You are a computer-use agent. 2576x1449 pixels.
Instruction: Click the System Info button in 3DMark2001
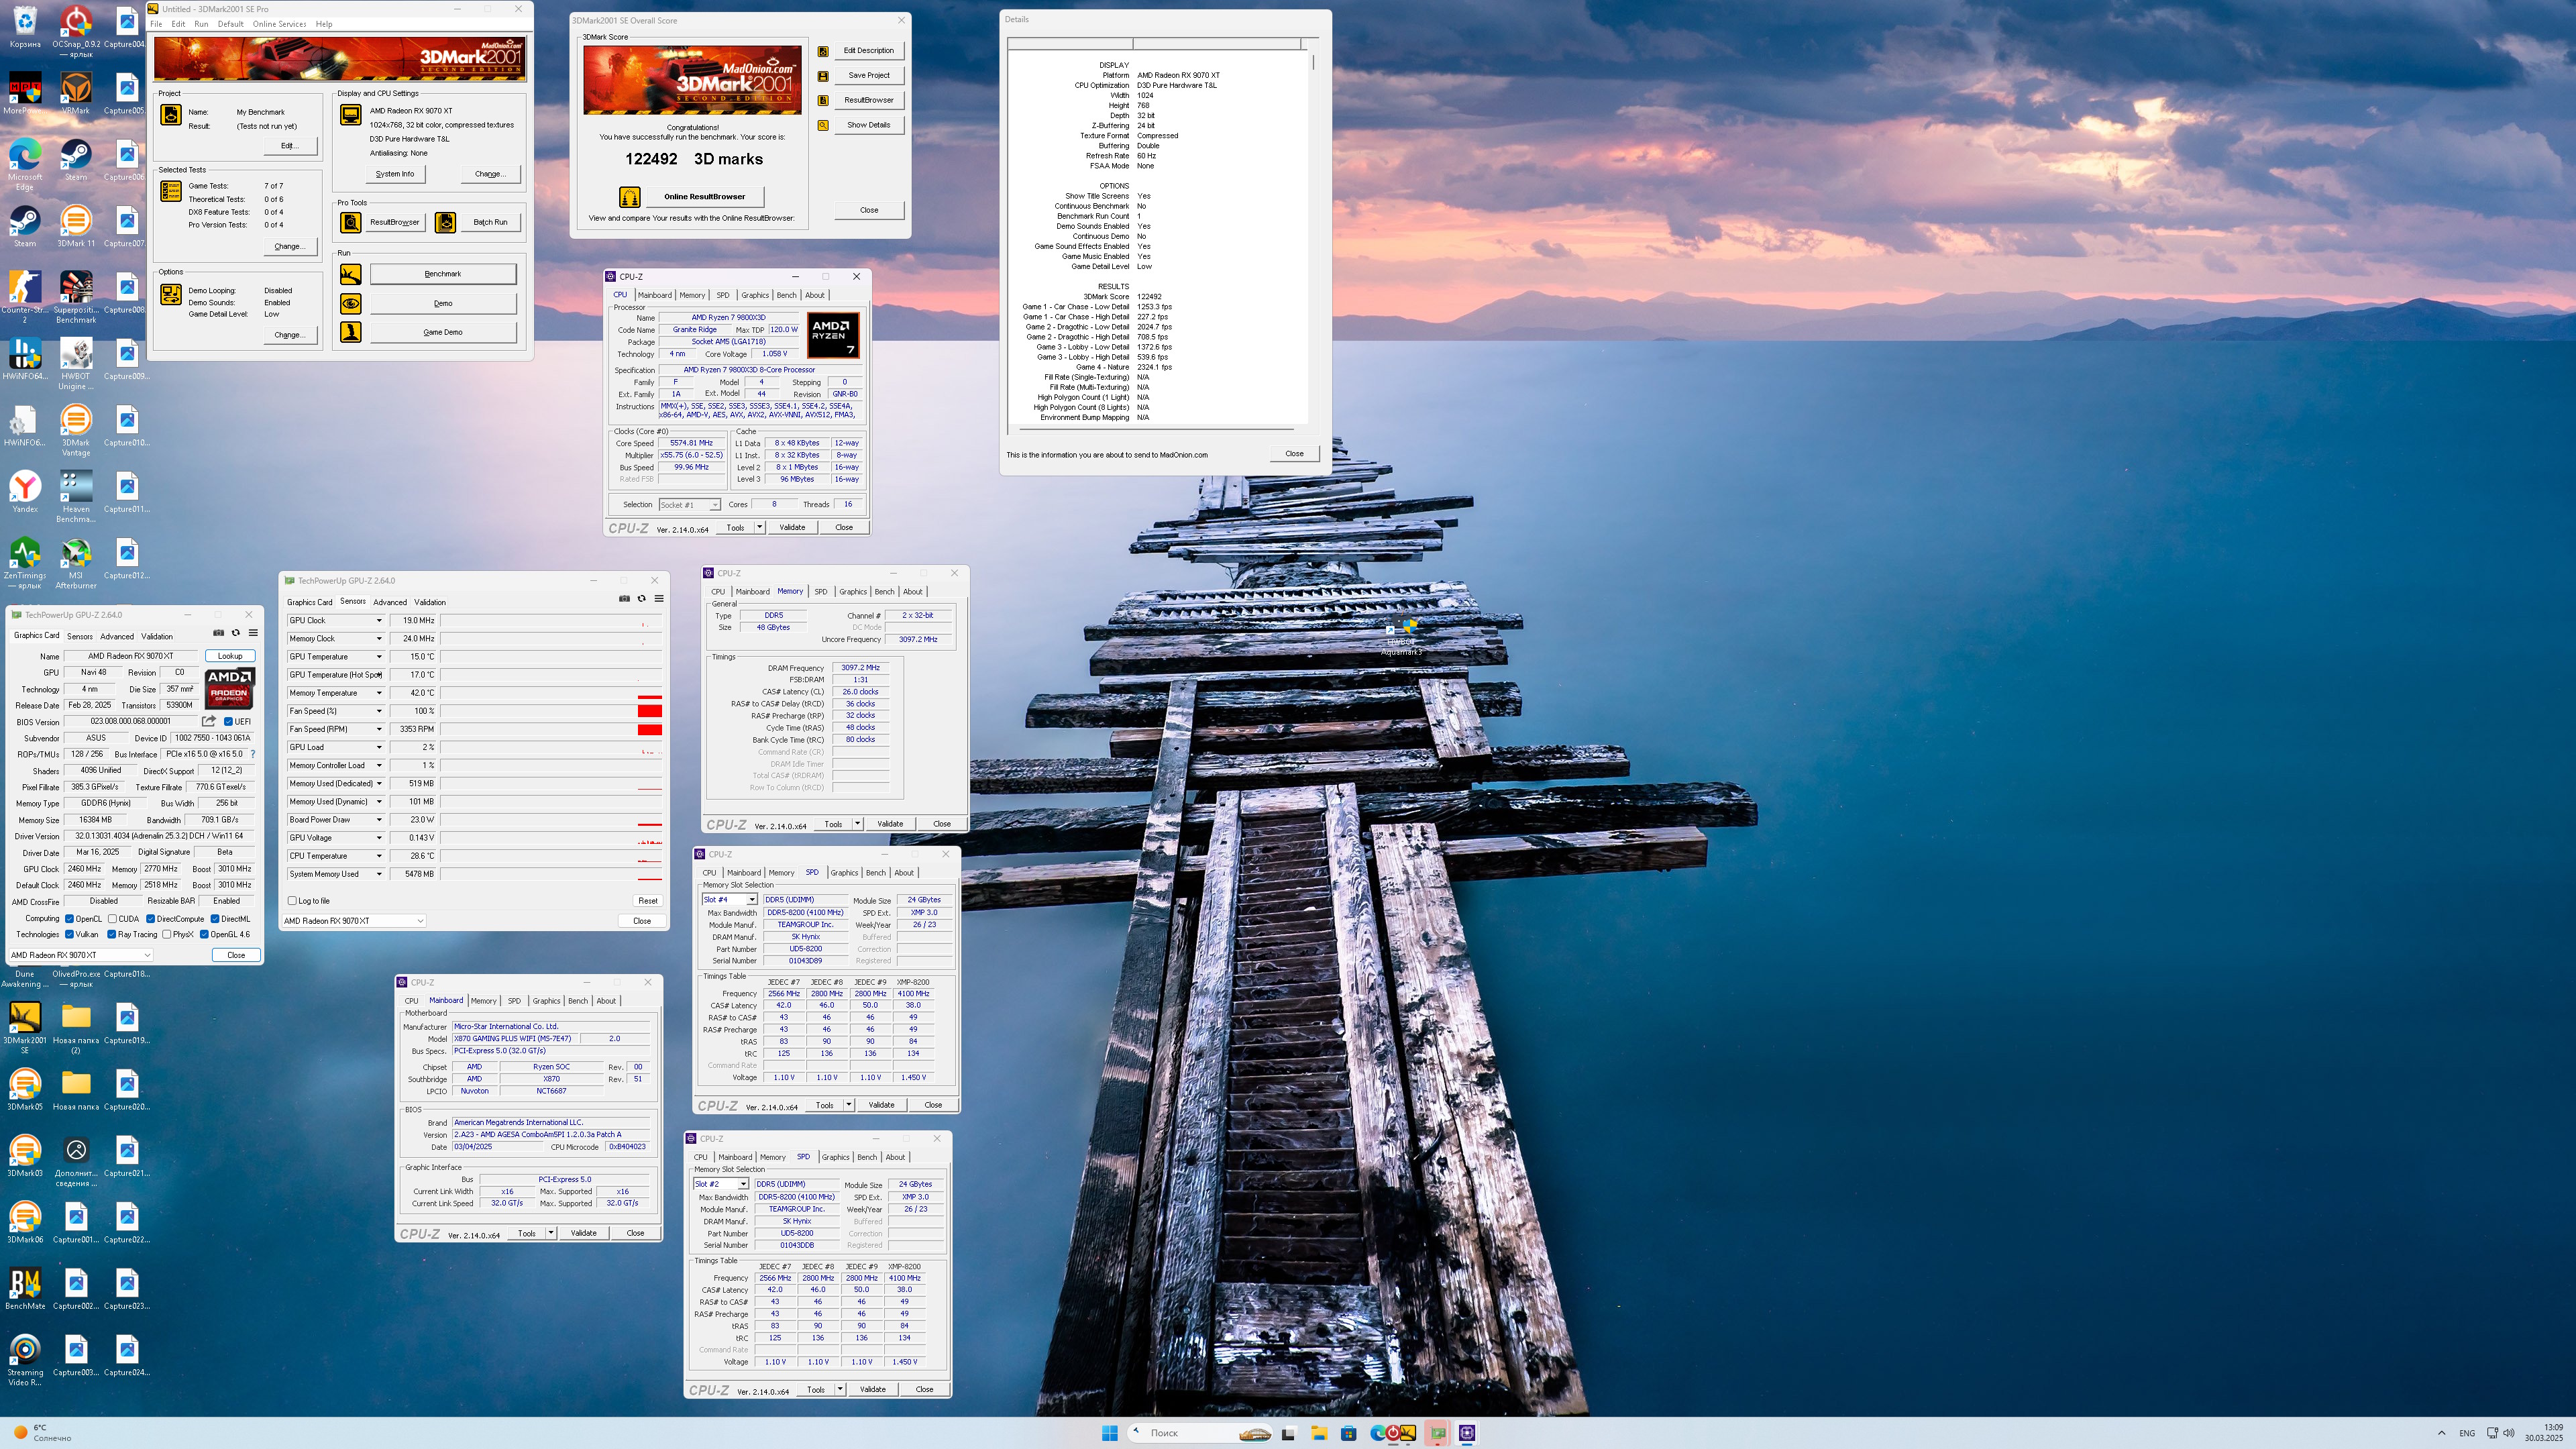coord(395,174)
